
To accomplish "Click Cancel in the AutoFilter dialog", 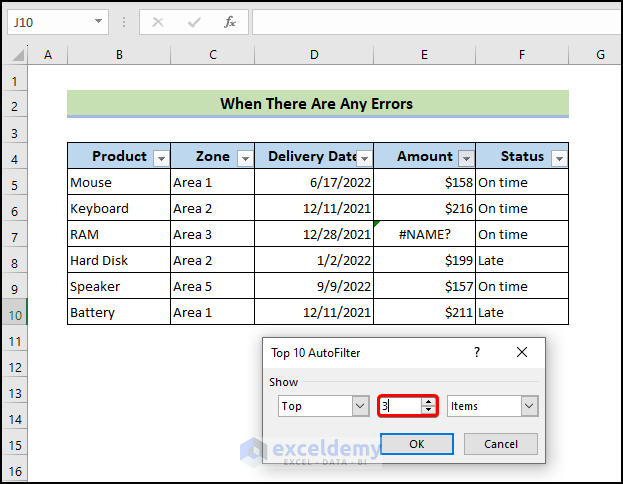I will point(501,443).
